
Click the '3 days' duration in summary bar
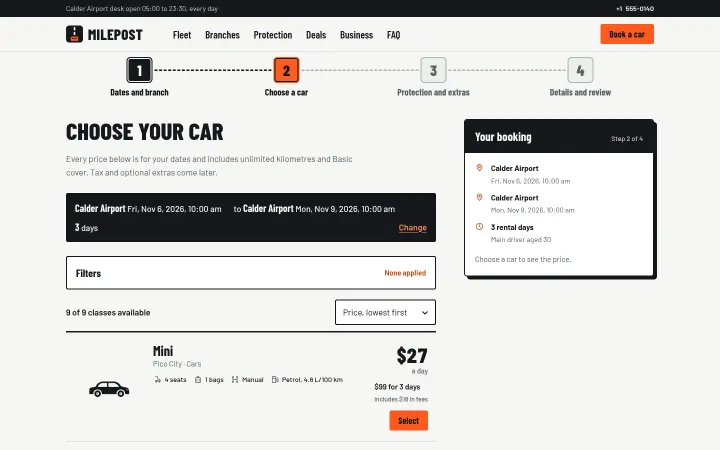[x=86, y=227]
